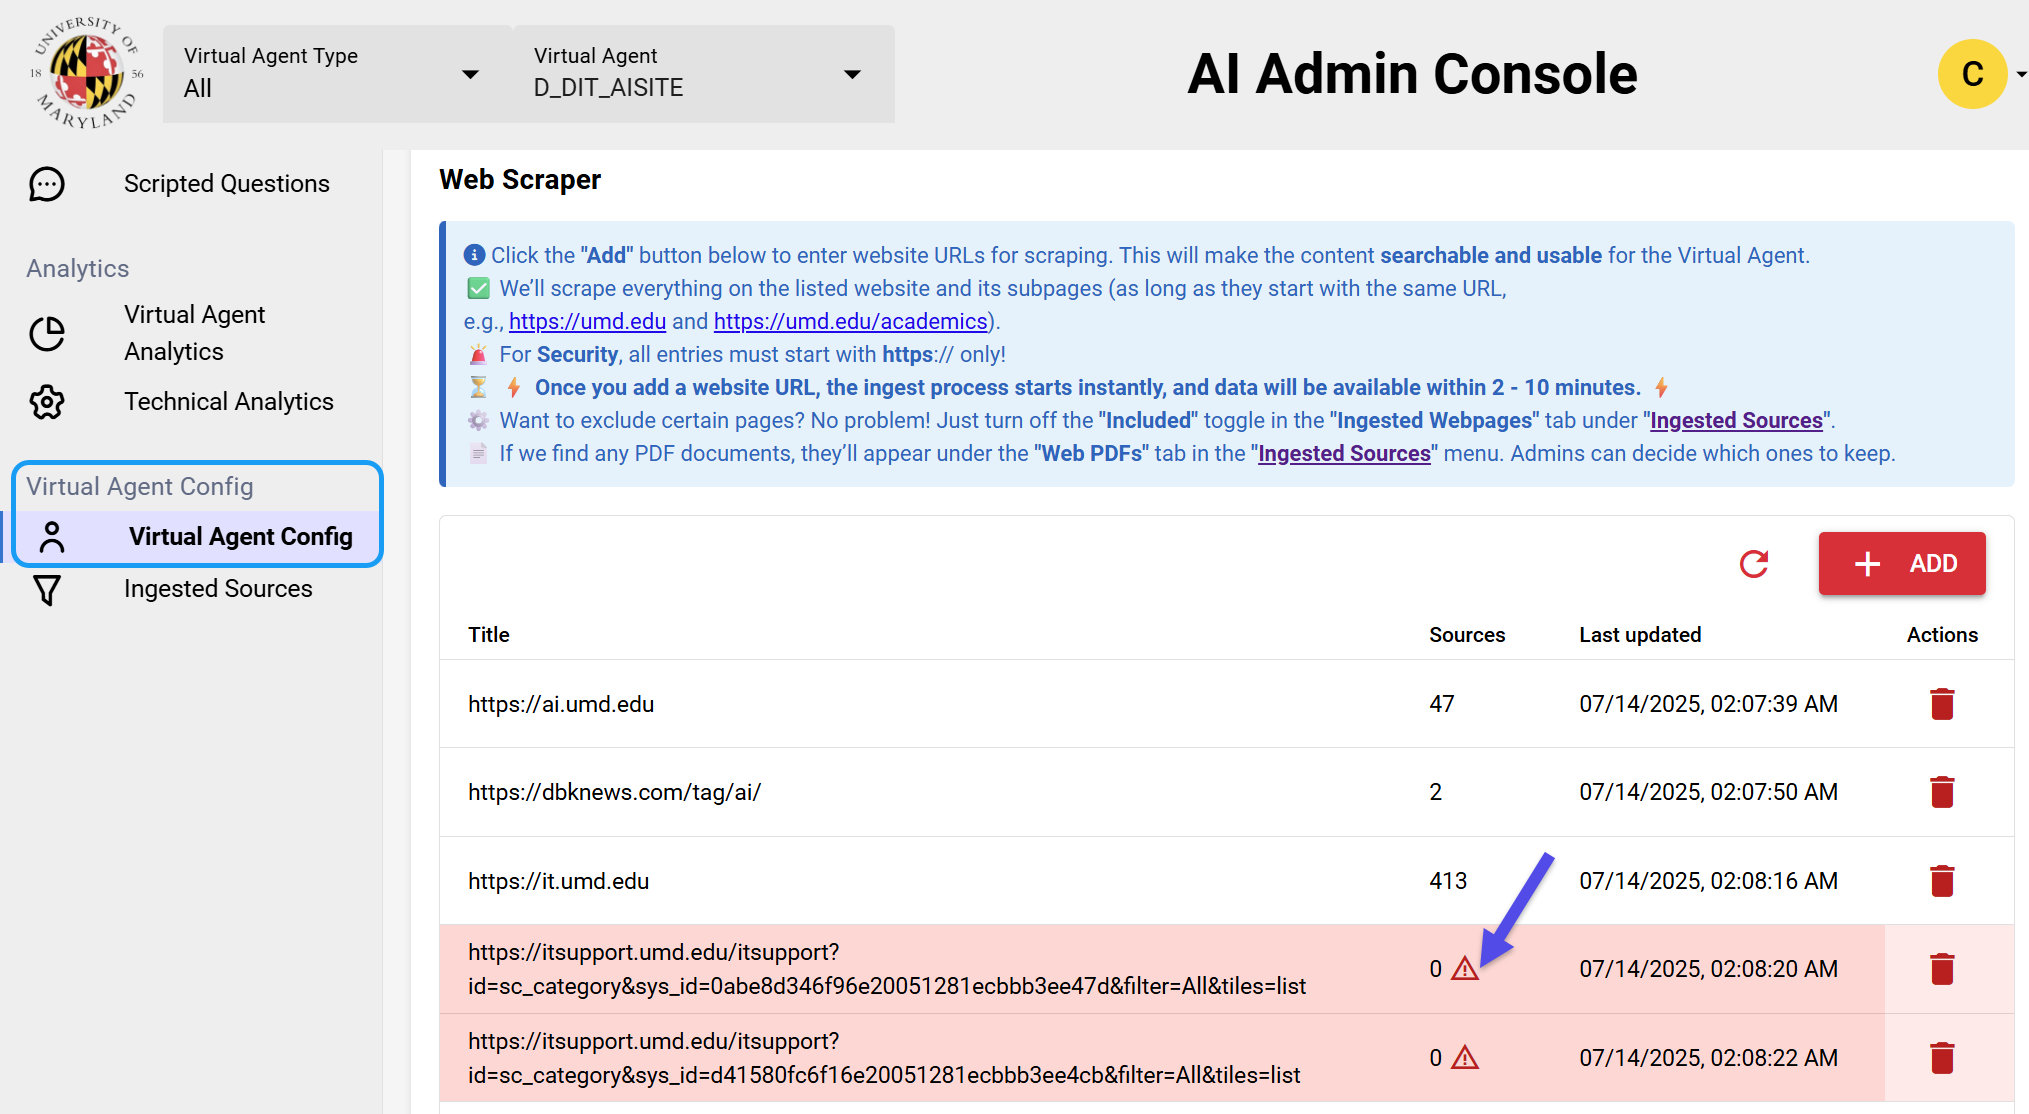The width and height of the screenshot is (2029, 1114).
Task: Click trash icon for https://it.umd.edu
Action: [x=1941, y=881]
